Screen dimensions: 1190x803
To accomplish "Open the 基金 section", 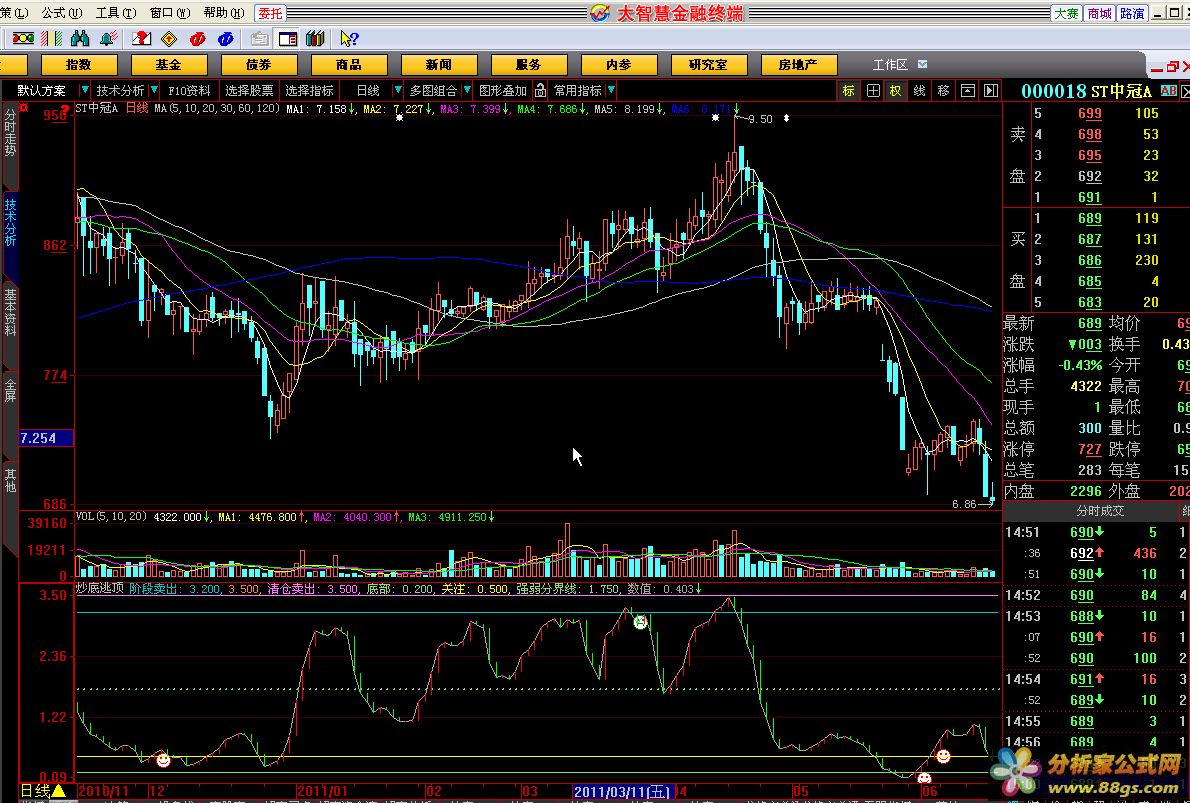I will click(x=168, y=65).
